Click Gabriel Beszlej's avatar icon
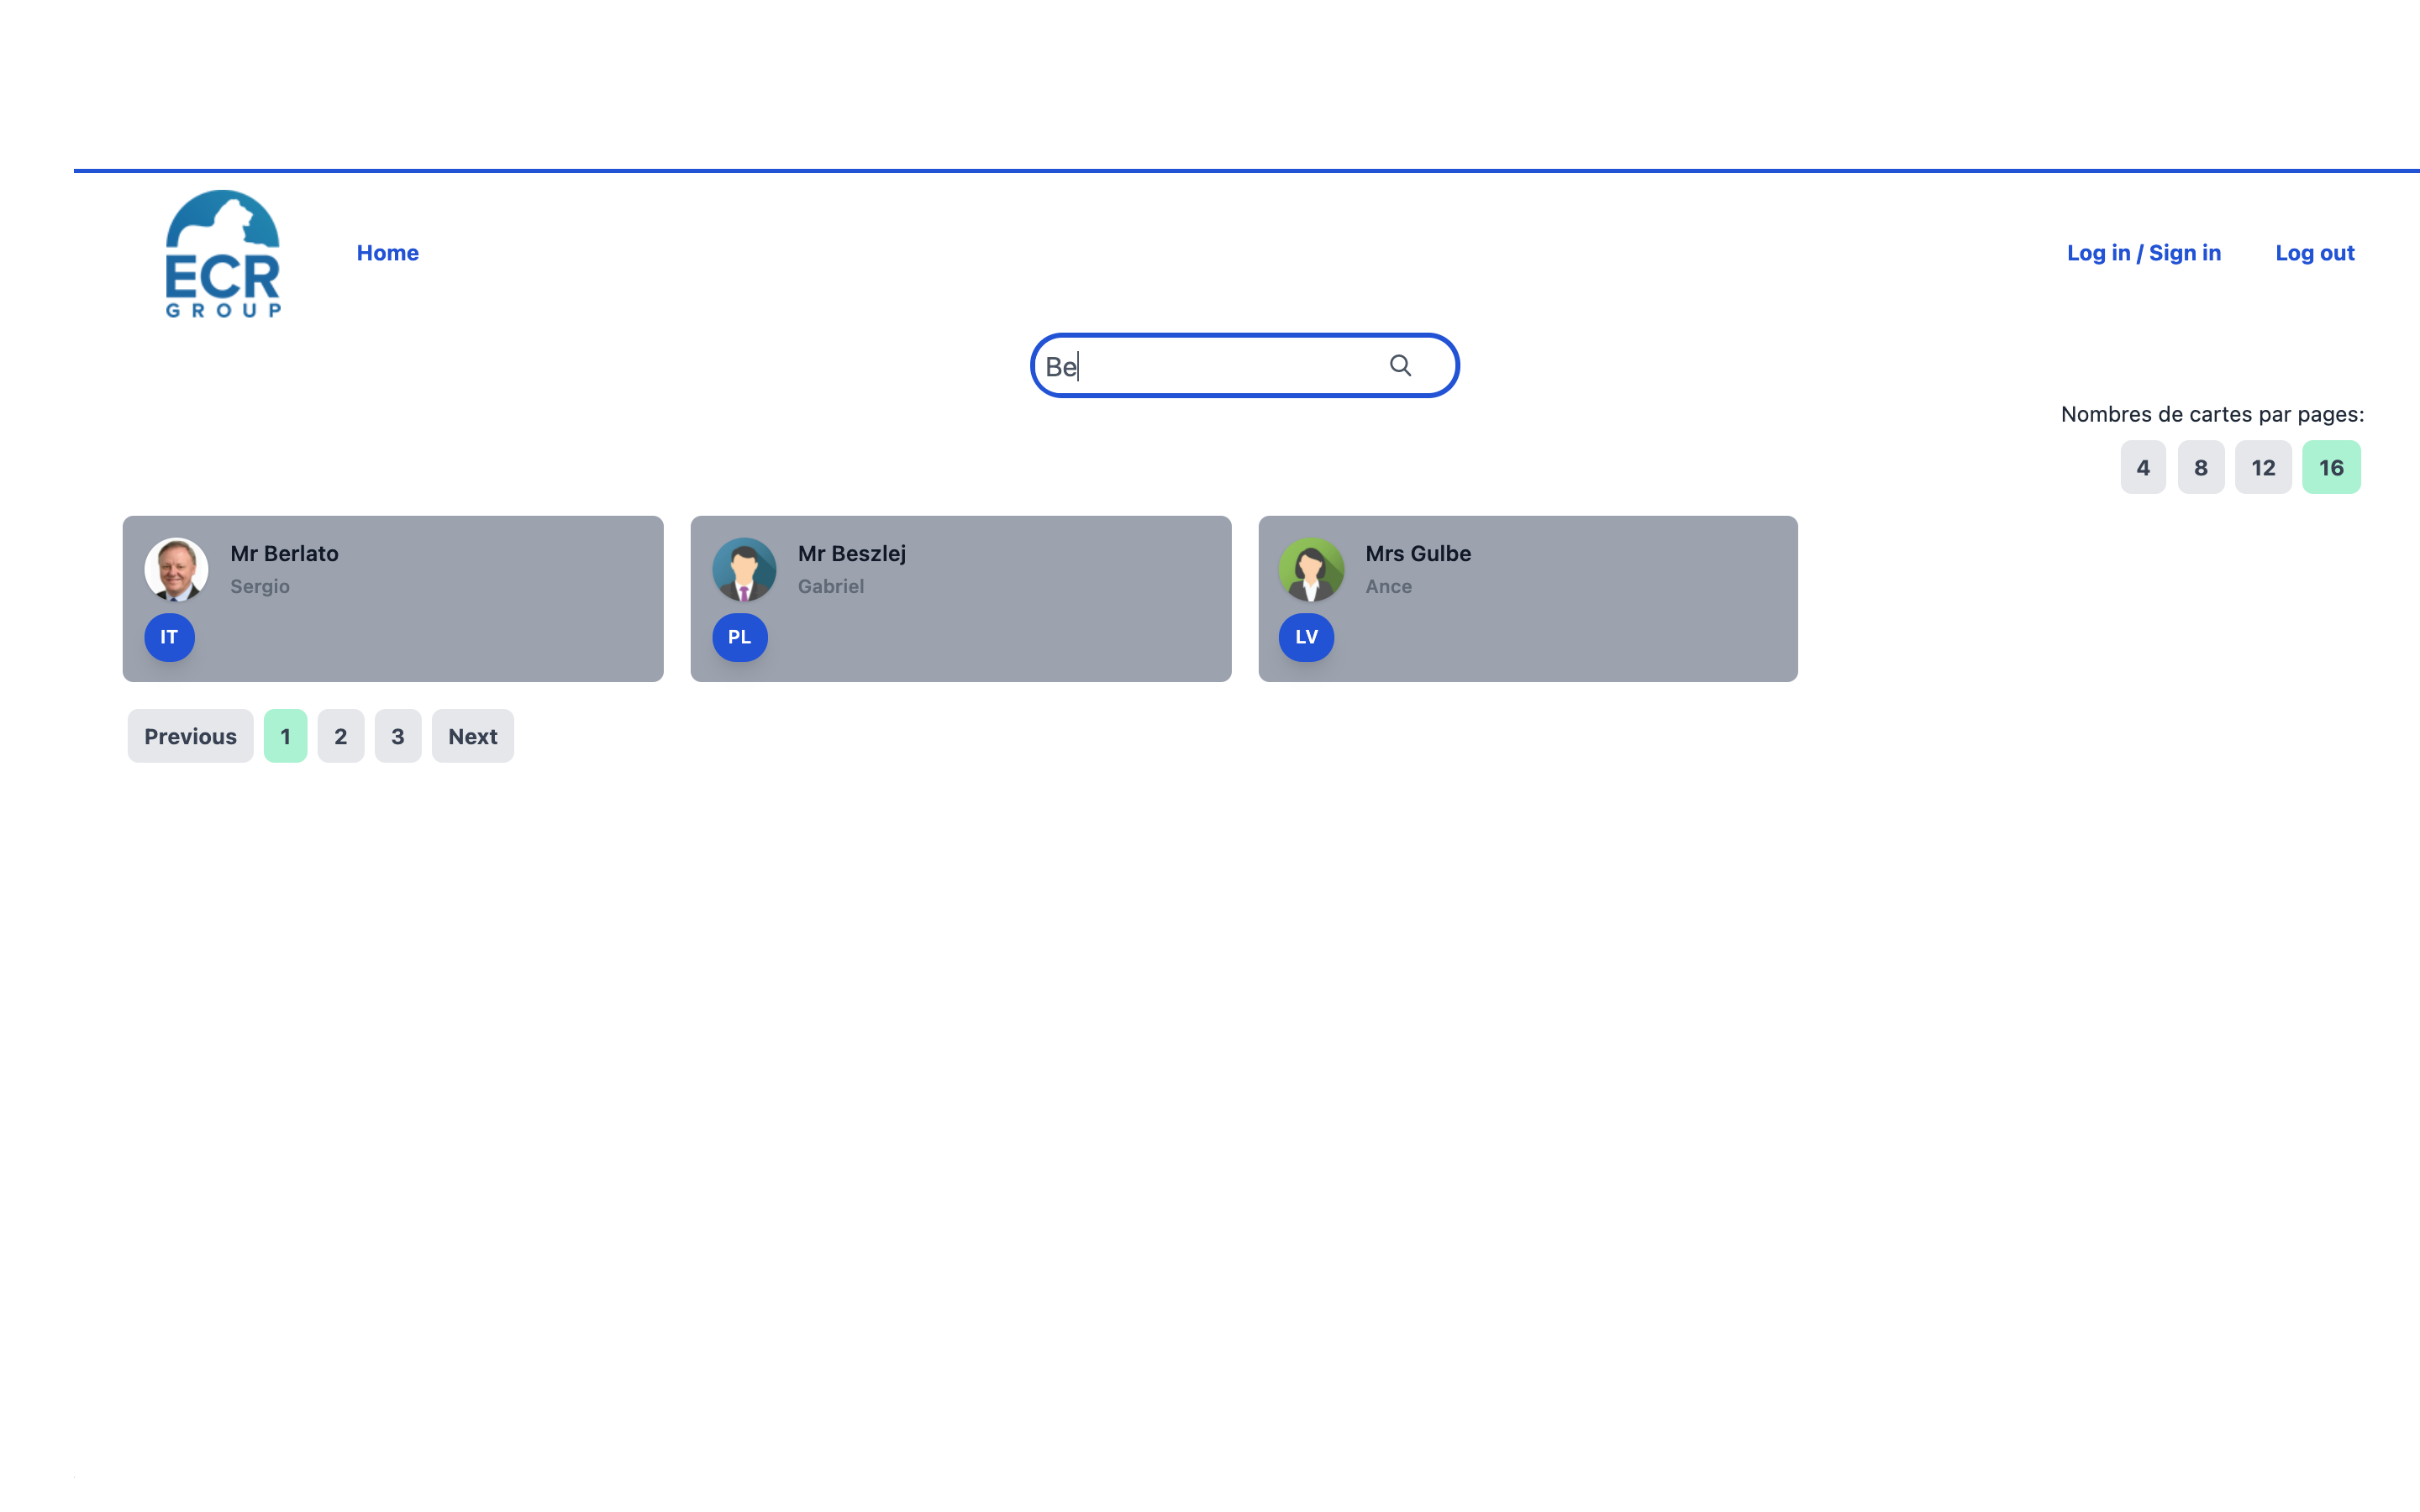The image size is (2420, 1512). click(744, 569)
